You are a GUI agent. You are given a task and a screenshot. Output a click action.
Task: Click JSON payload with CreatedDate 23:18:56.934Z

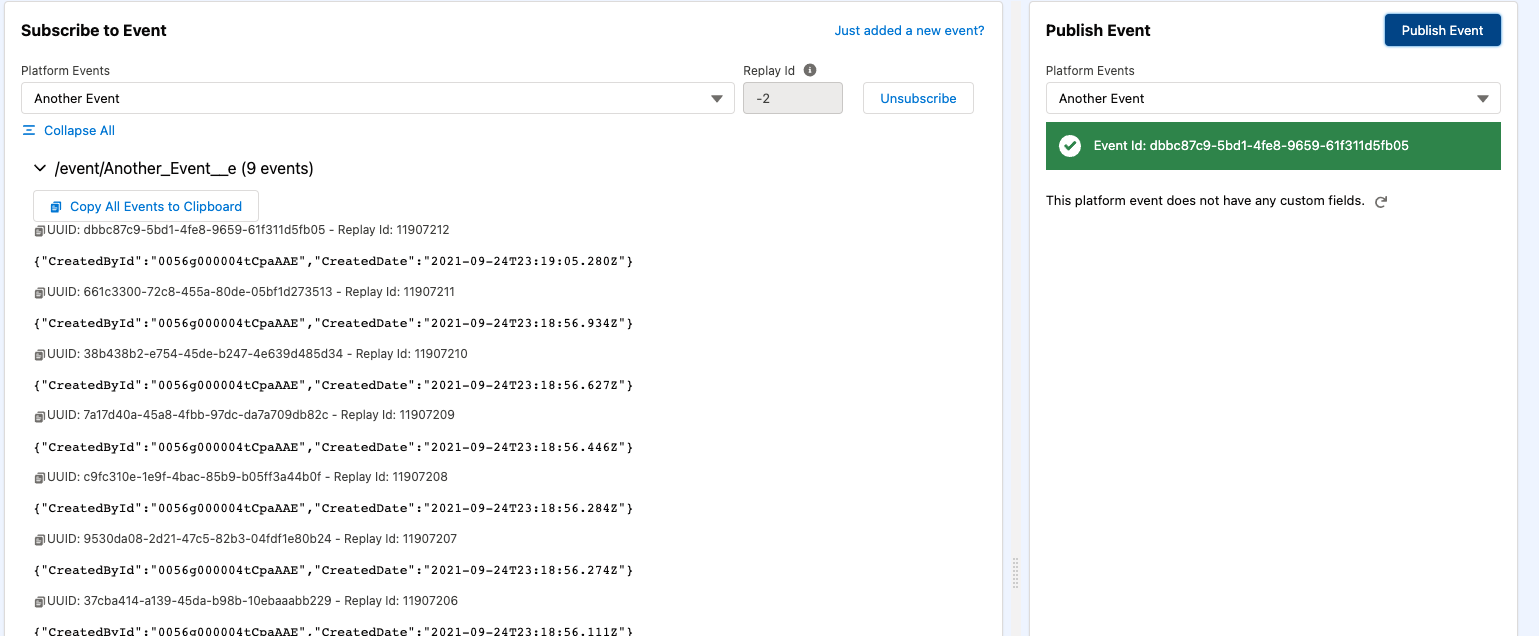[x=334, y=323]
